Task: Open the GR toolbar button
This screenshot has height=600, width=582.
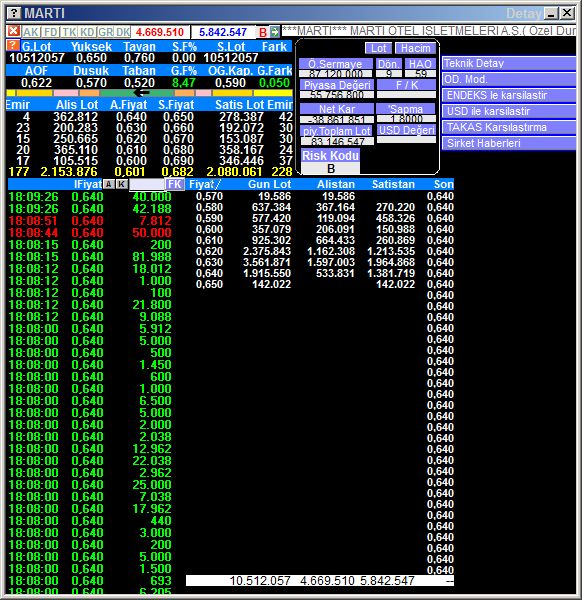Action: point(105,32)
